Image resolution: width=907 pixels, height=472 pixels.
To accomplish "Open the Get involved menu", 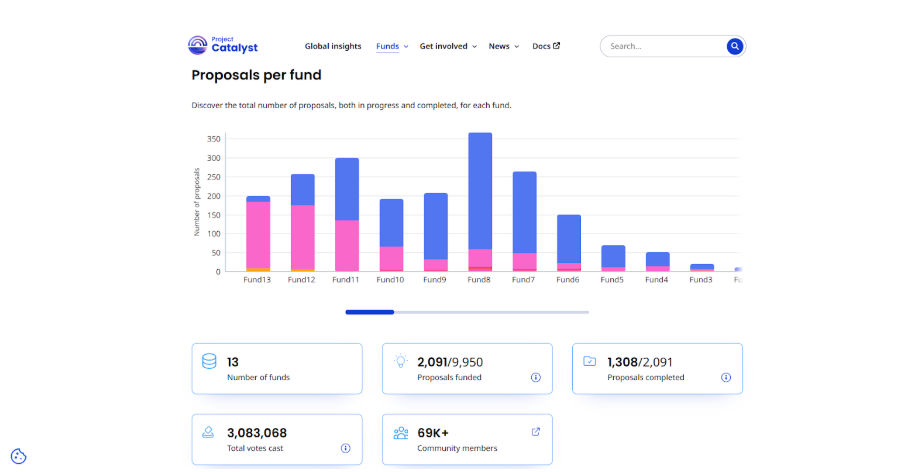I will click(x=443, y=46).
